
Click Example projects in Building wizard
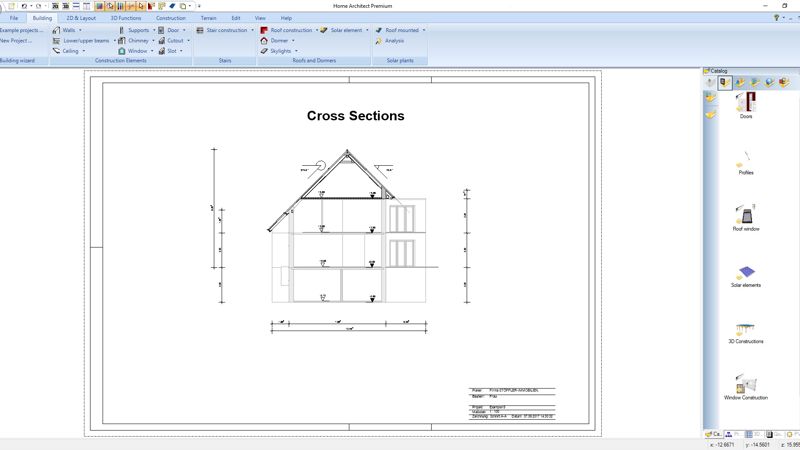pyautogui.click(x=21, y=30)
